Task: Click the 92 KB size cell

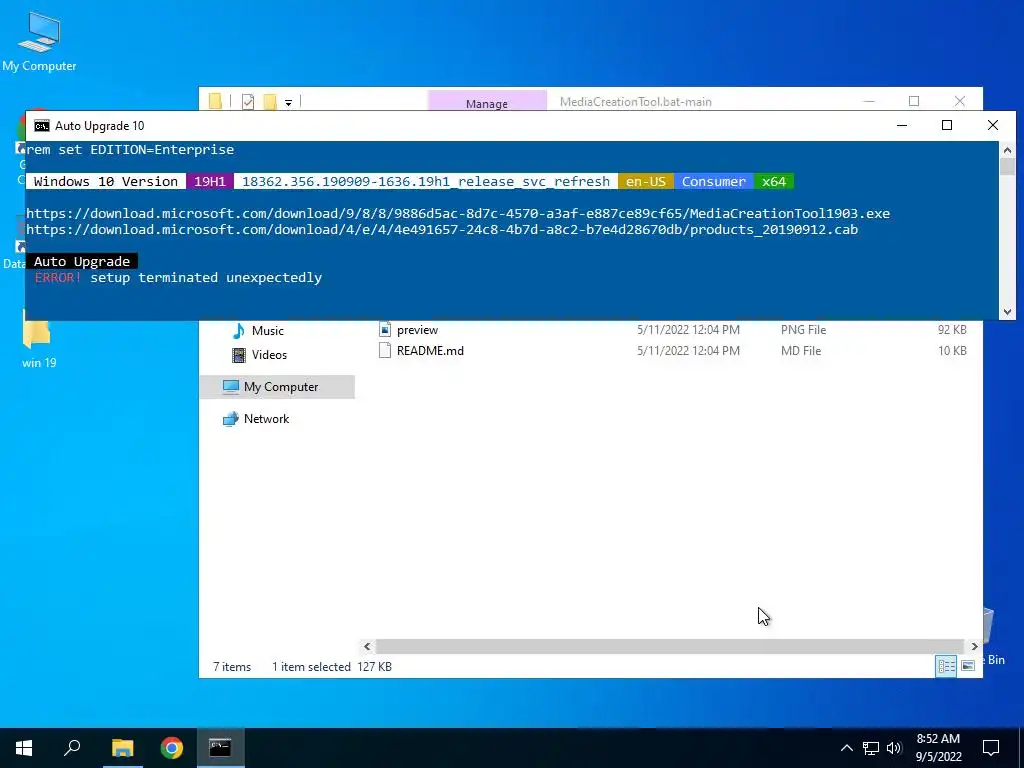Action: click(952, 330)
